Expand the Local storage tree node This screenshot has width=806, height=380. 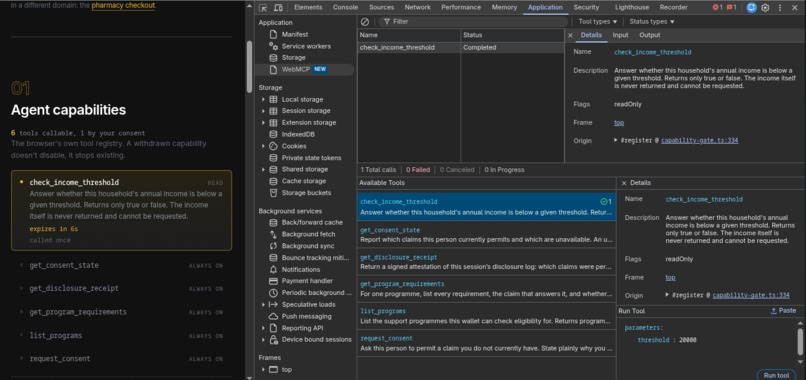click(263, 99)
